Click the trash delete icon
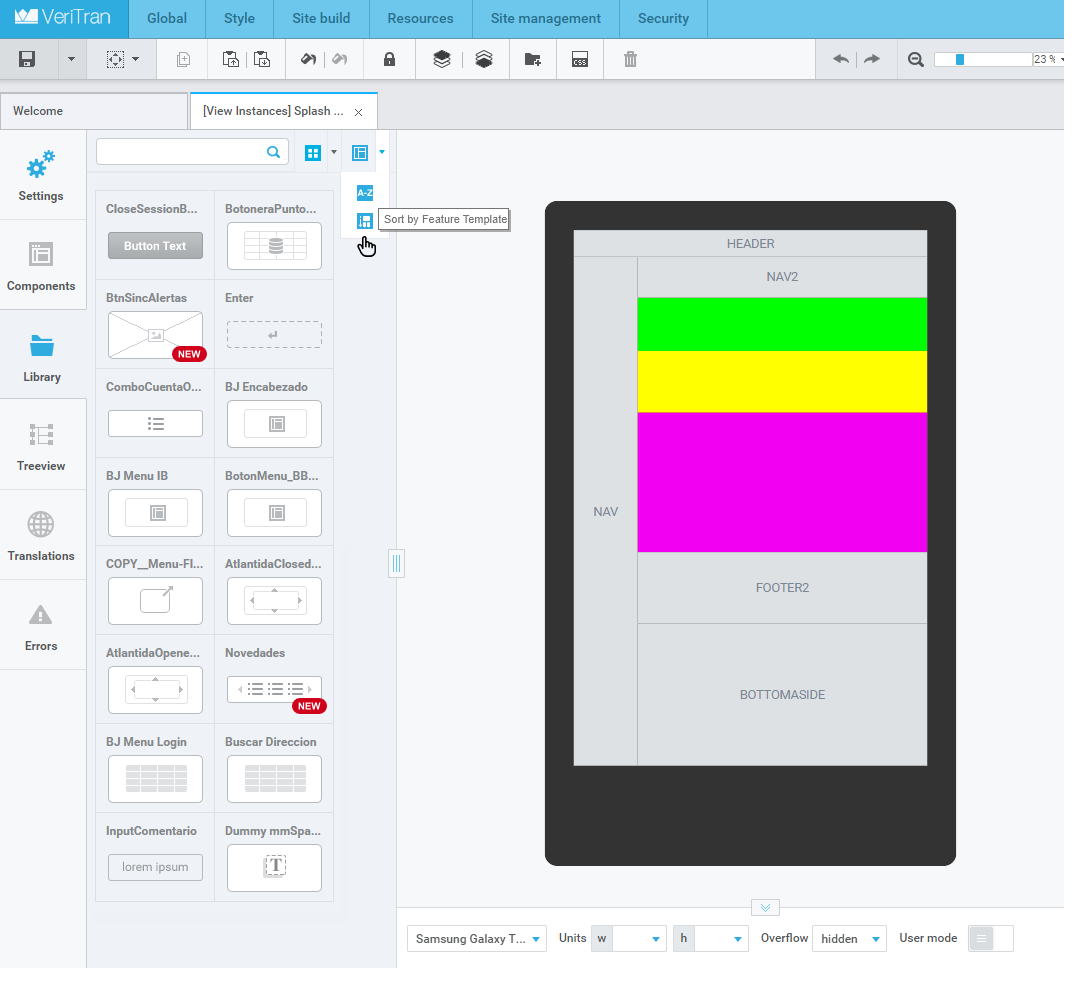 click(x=631, y=59)
